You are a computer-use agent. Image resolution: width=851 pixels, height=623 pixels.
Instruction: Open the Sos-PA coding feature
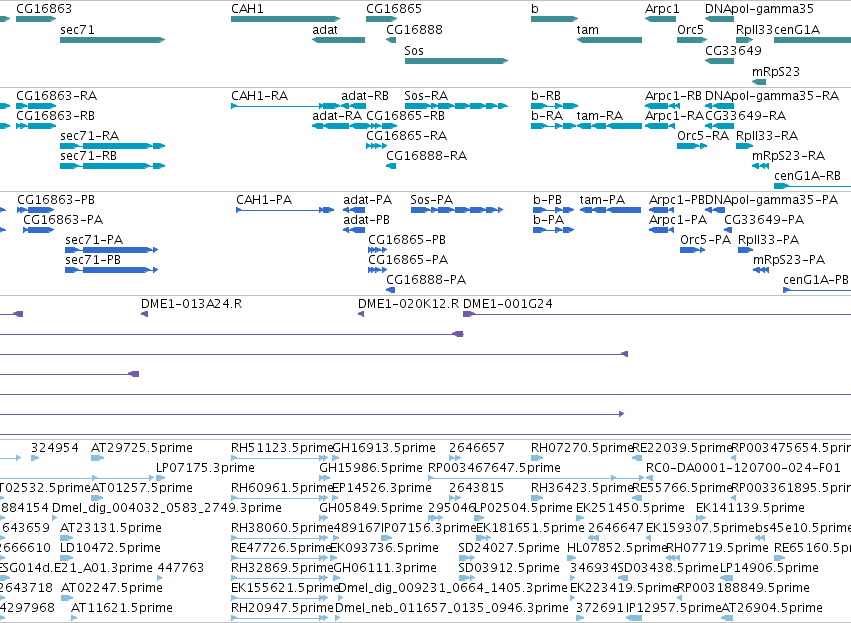456,210
